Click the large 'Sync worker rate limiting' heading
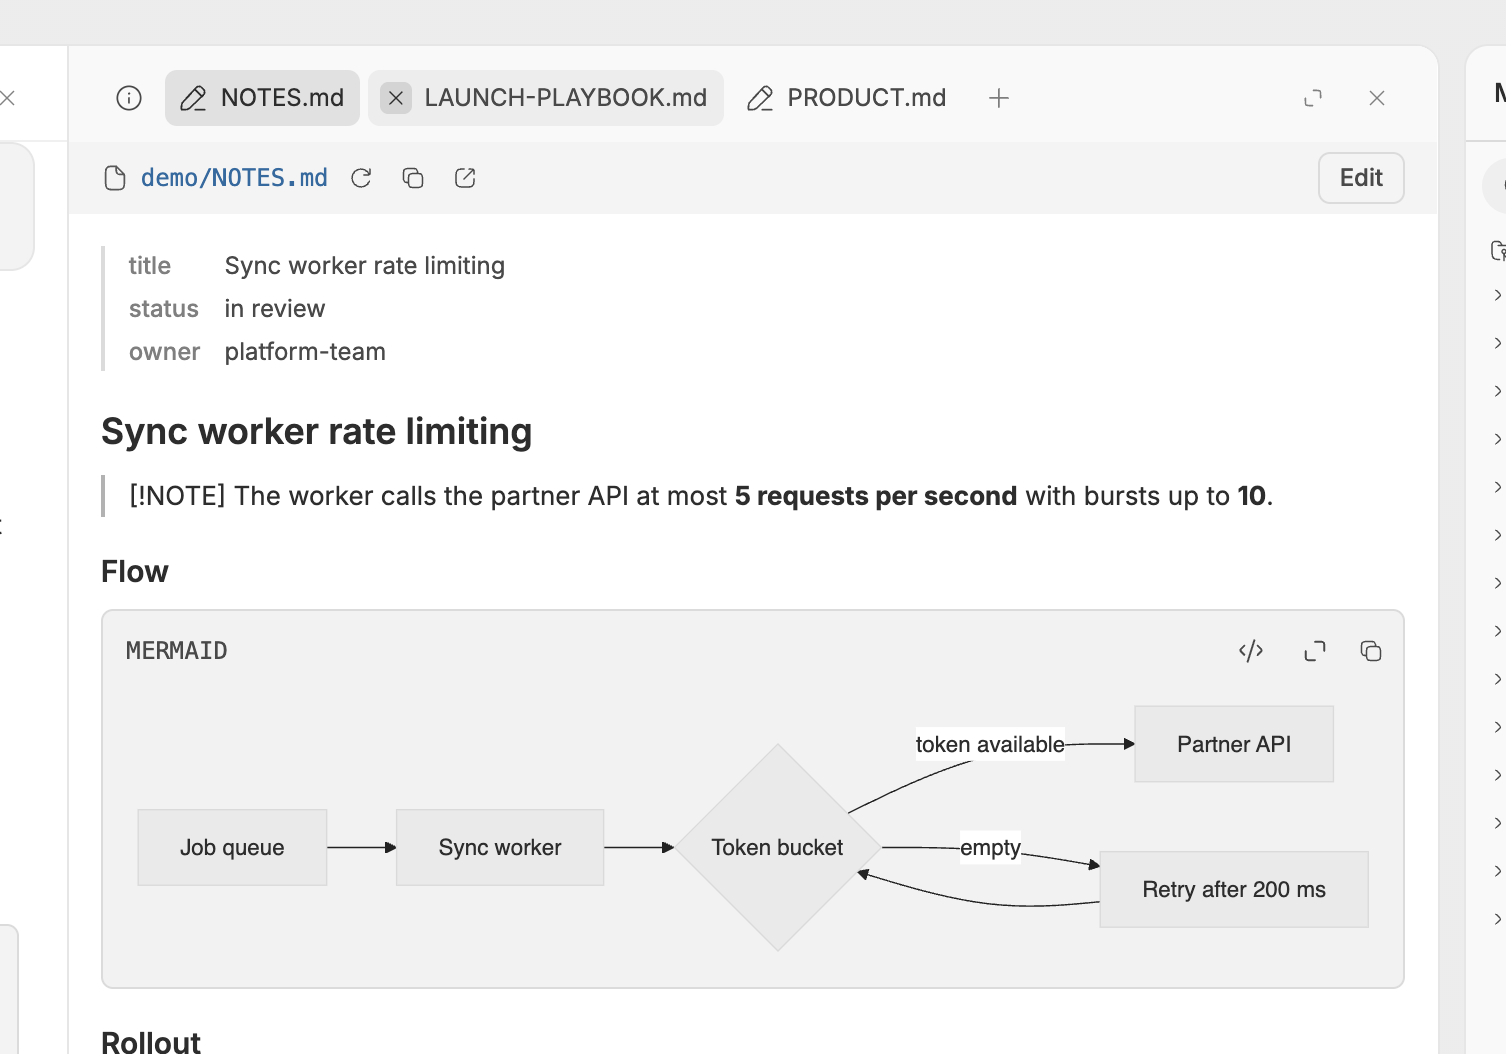 (317, 432)
